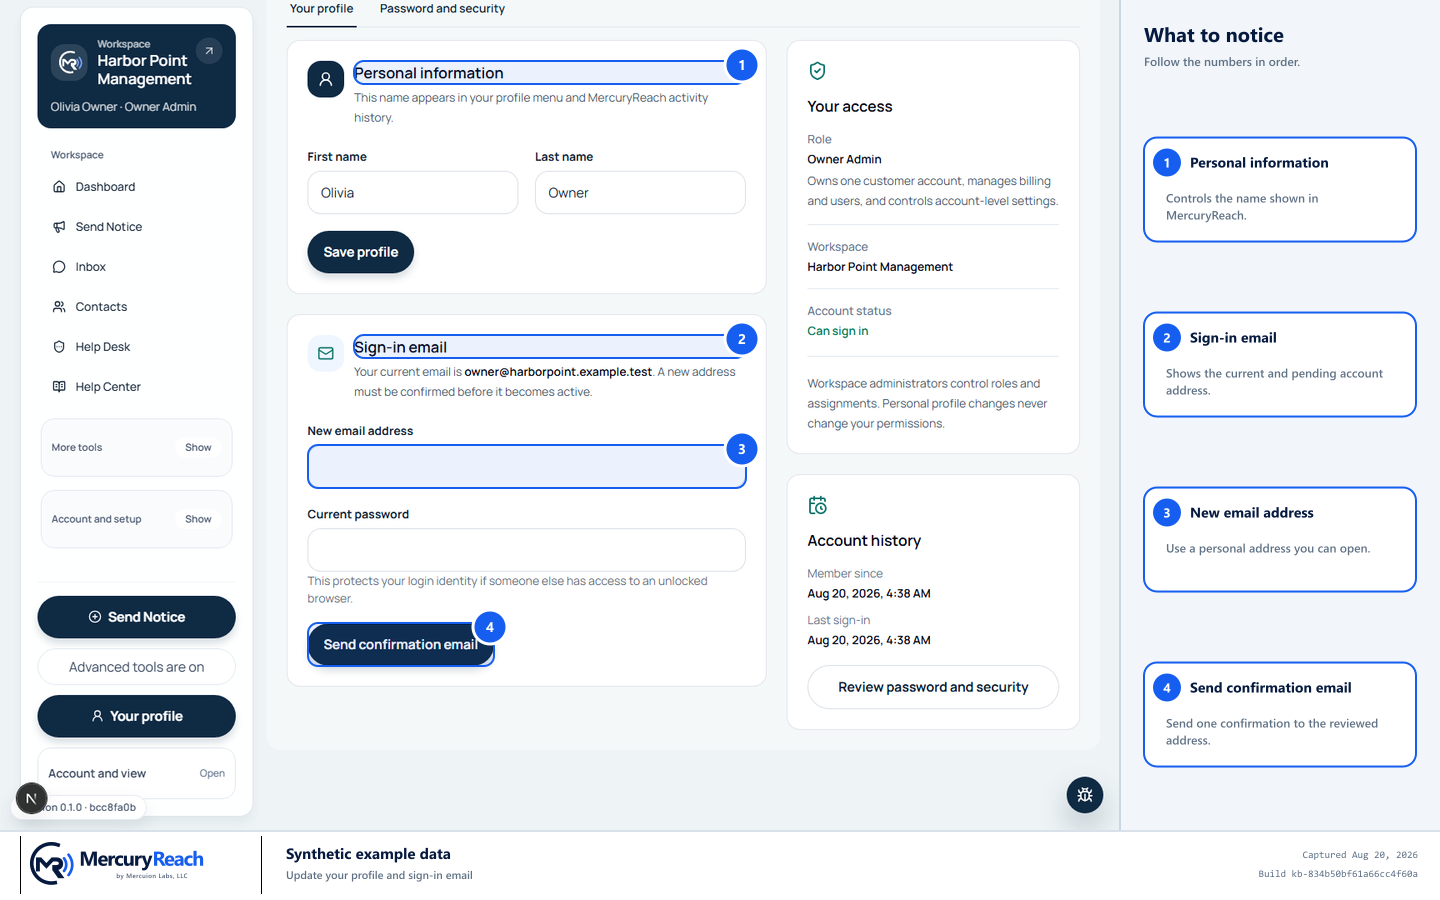Click the Harbor Point Management workspace logo
The height and width of the screenshot is (900, 1440).
click(69, 62)
